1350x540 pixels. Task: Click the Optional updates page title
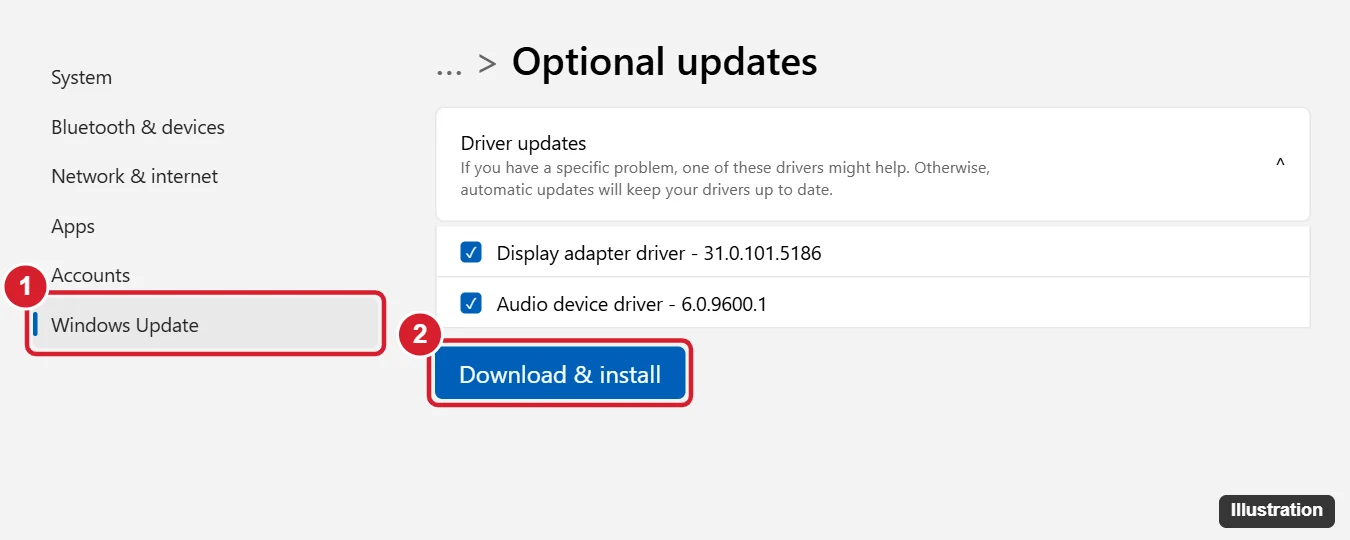[665, 62]
